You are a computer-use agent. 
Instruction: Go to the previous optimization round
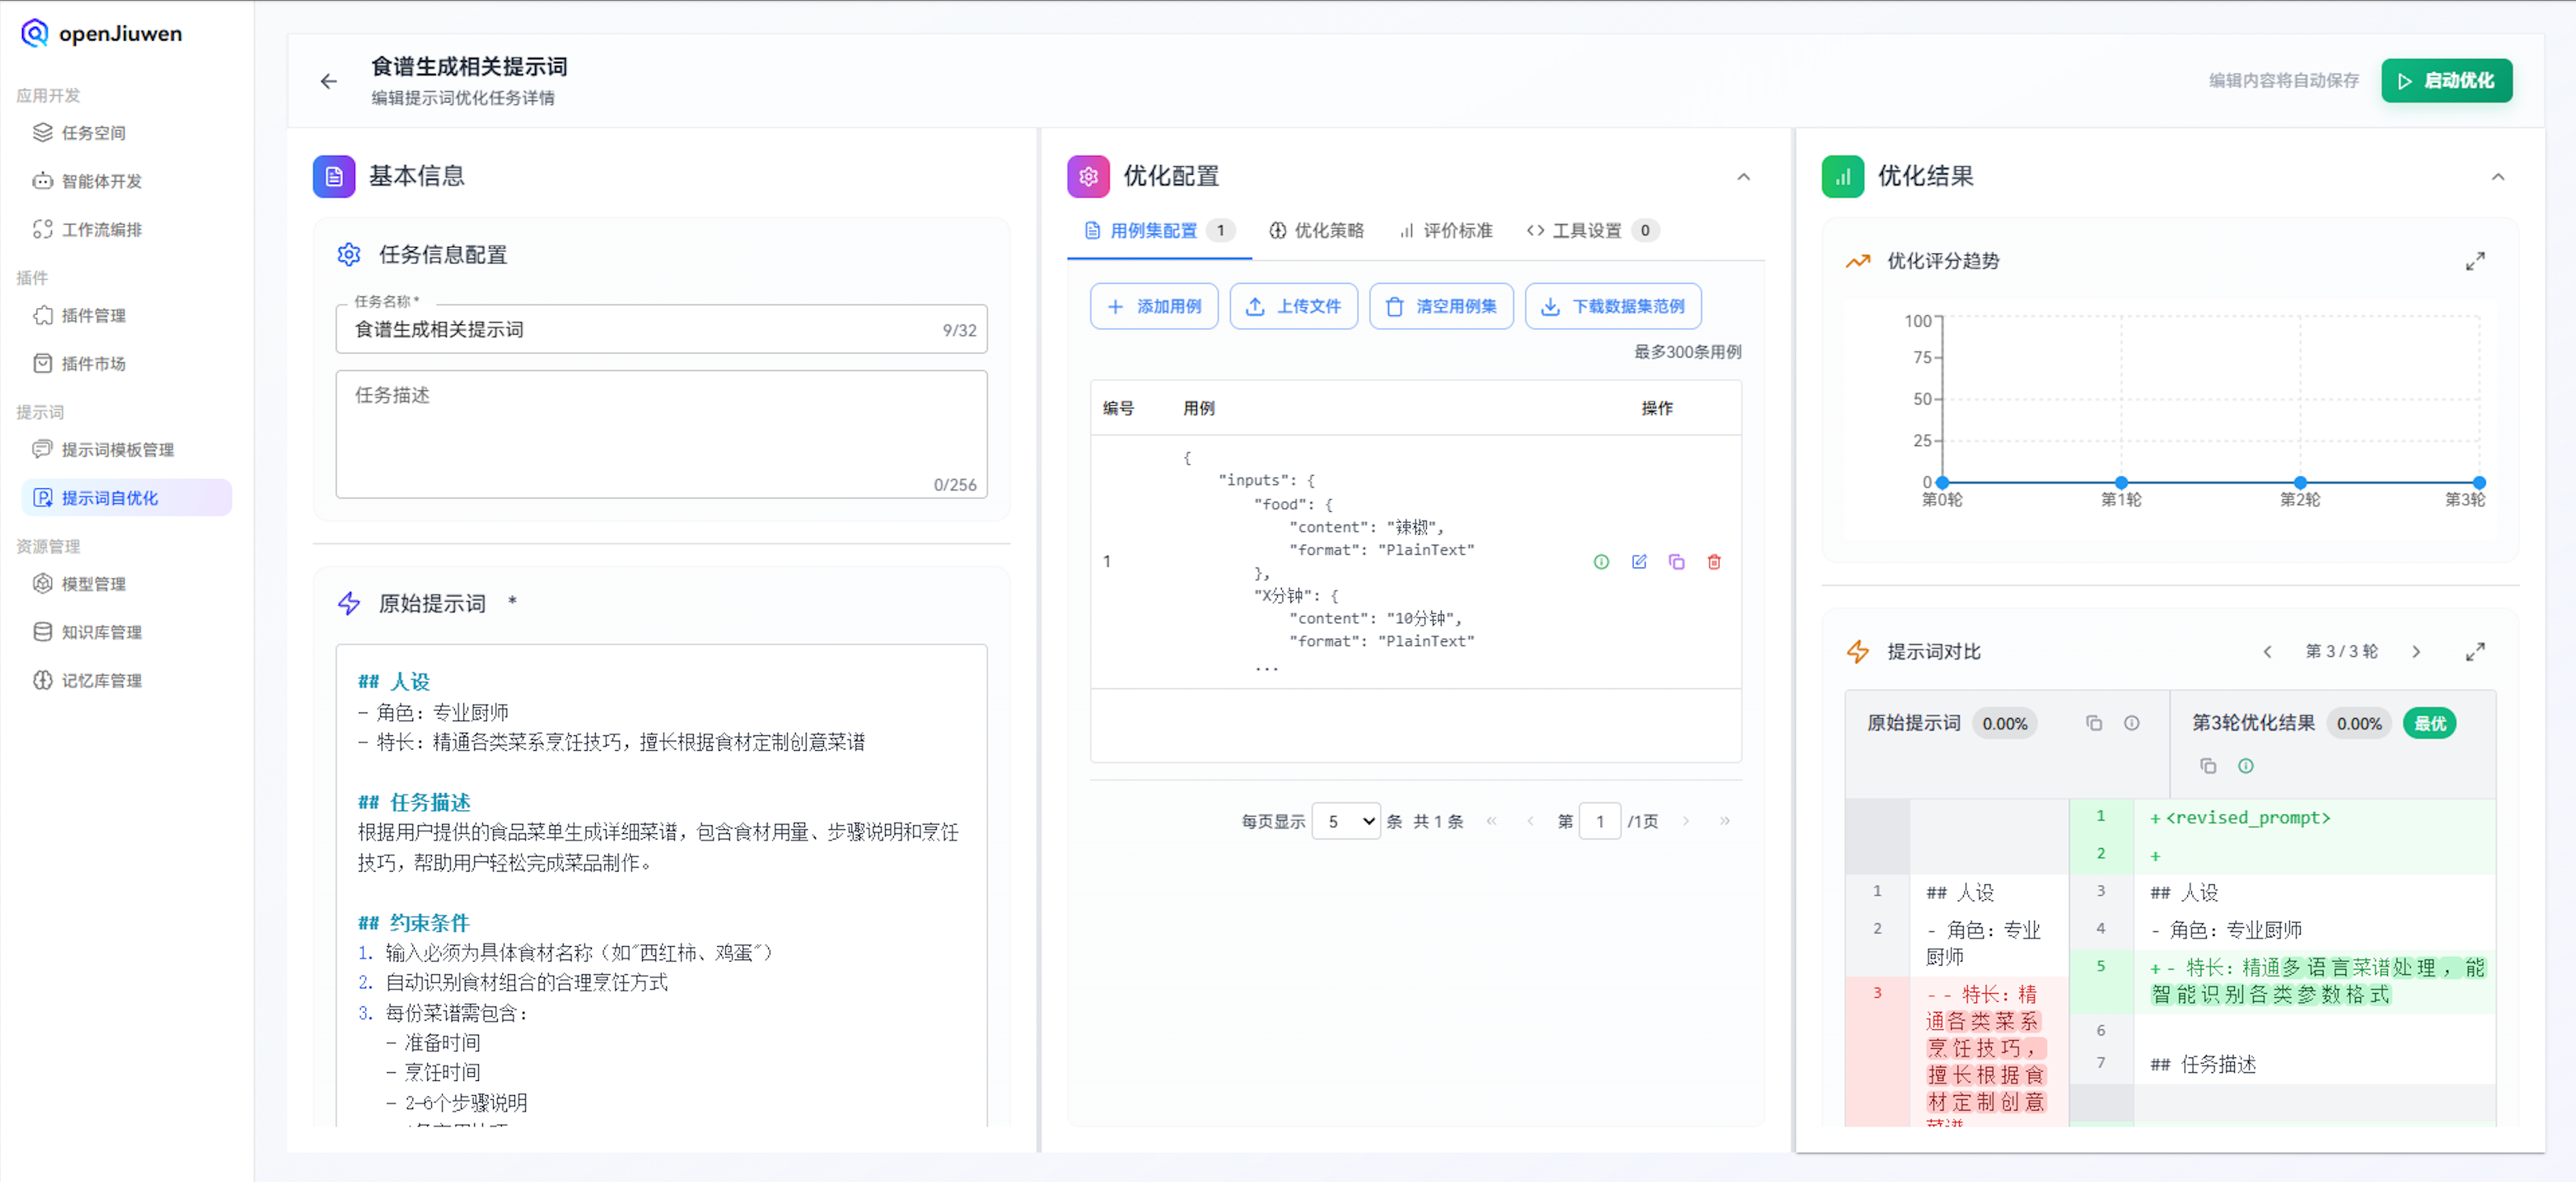pyautogui.click(x=2266, y=652)
